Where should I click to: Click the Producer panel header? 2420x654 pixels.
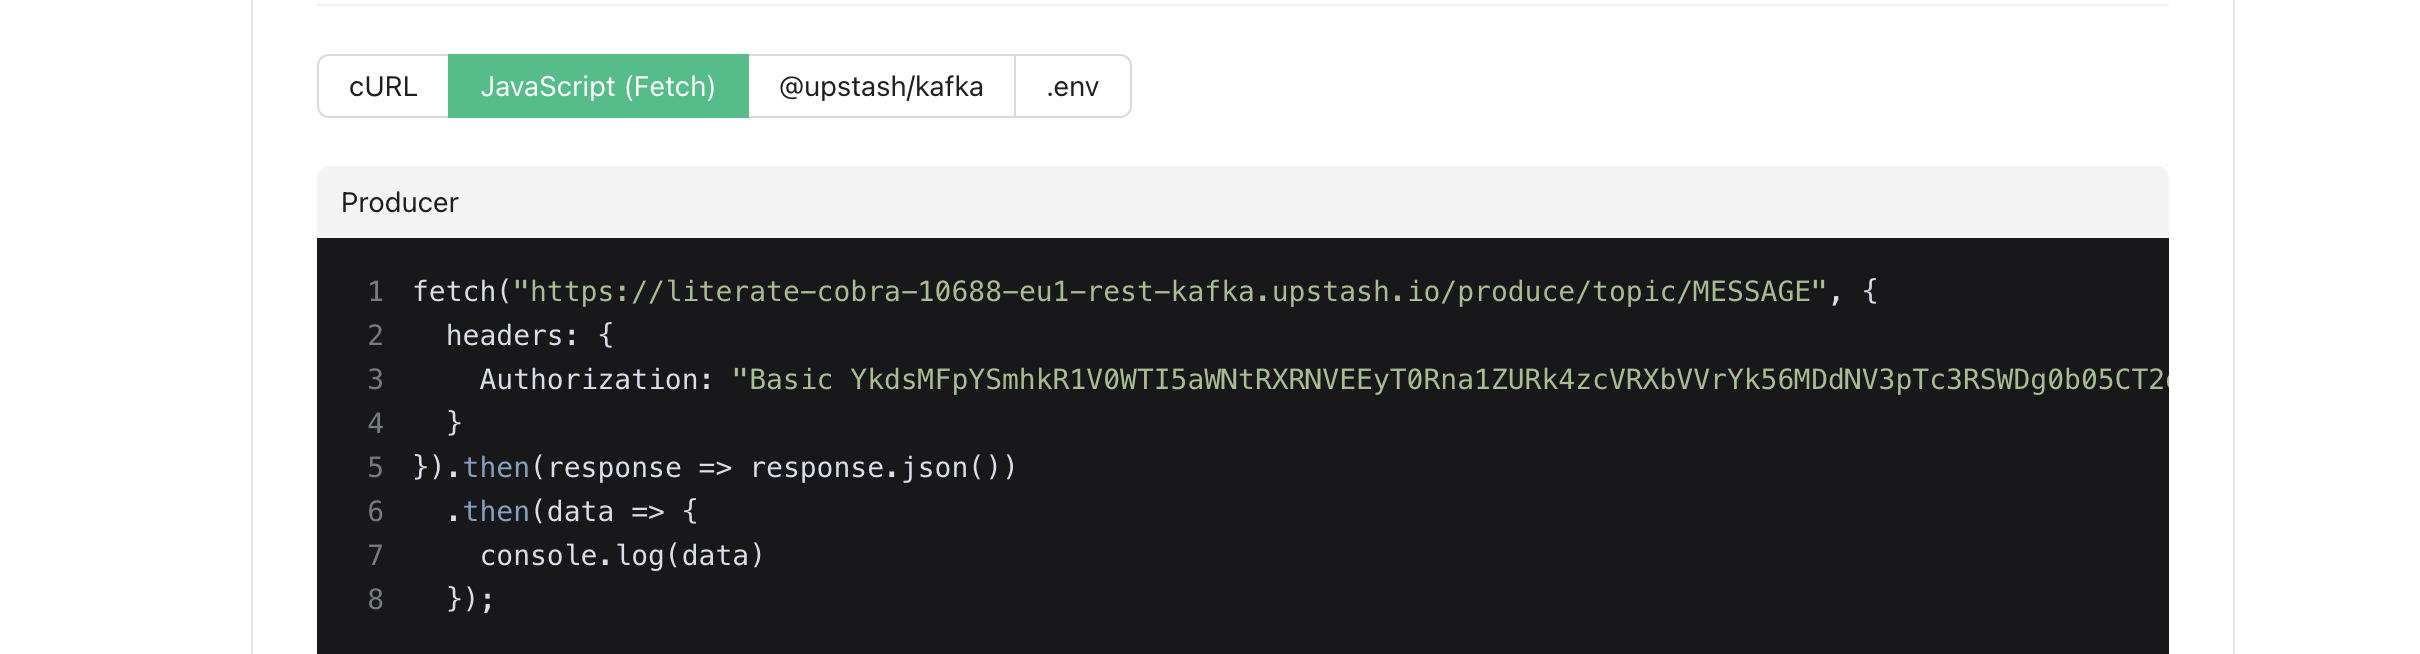[399, 202]
